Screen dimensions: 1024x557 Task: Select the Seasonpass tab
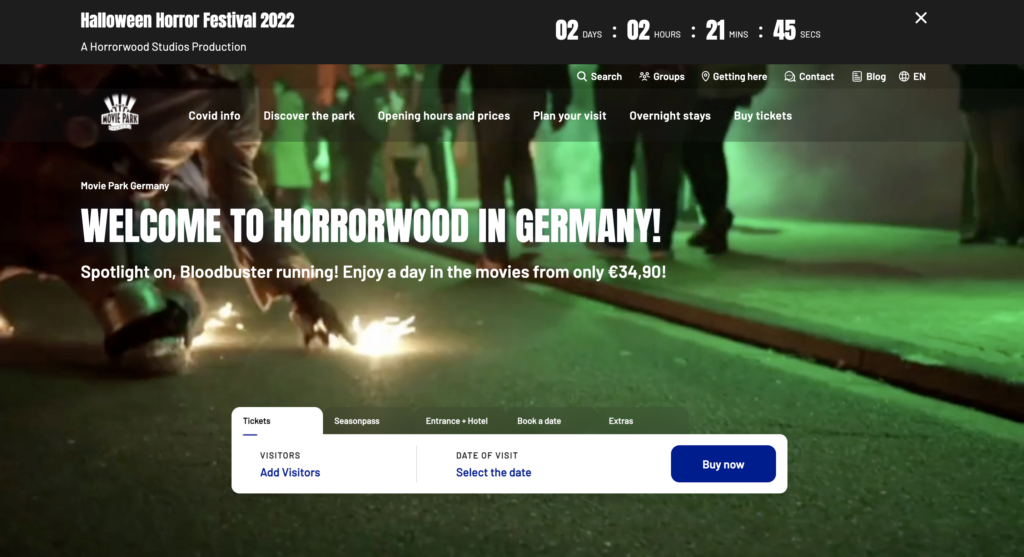click(x=357, y=421)
